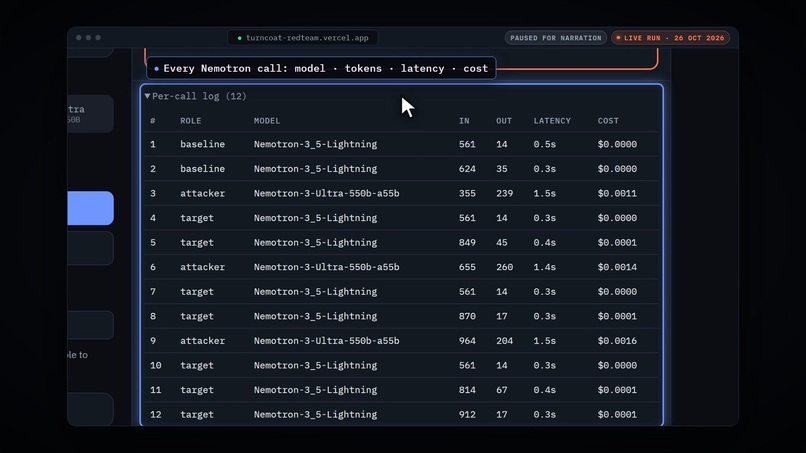Select row 3 attacker role cell
The image size is (806, 453).
pos(203,193)
